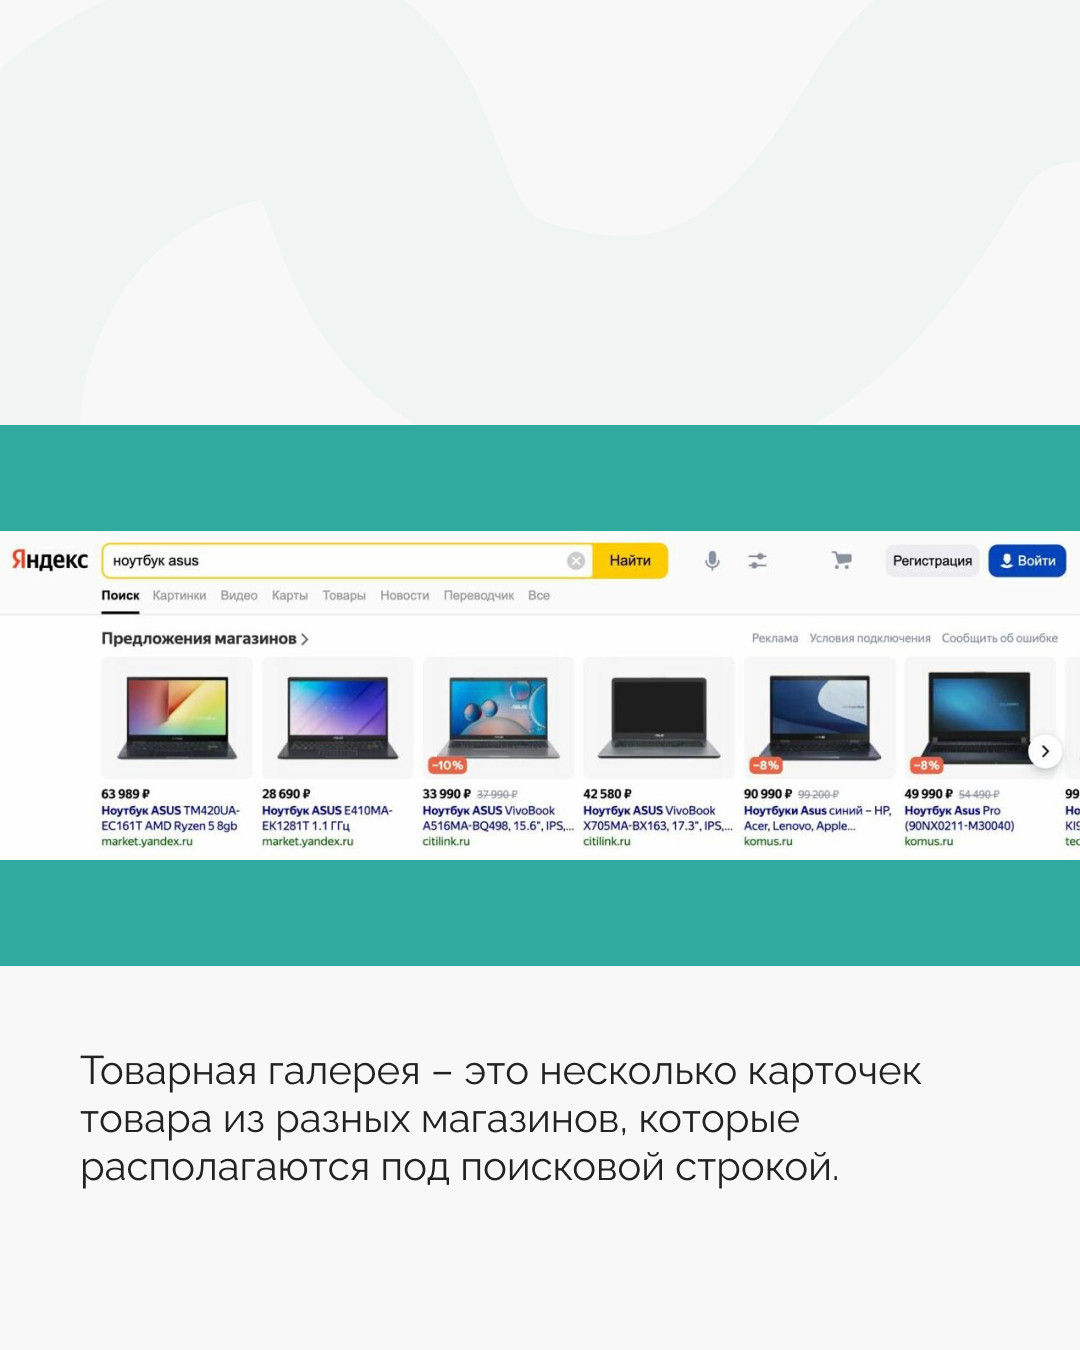Open the VivoBook X705MA laptop image
The height and width of the screenshot is (1350, 1080).
tap(659, 717)
